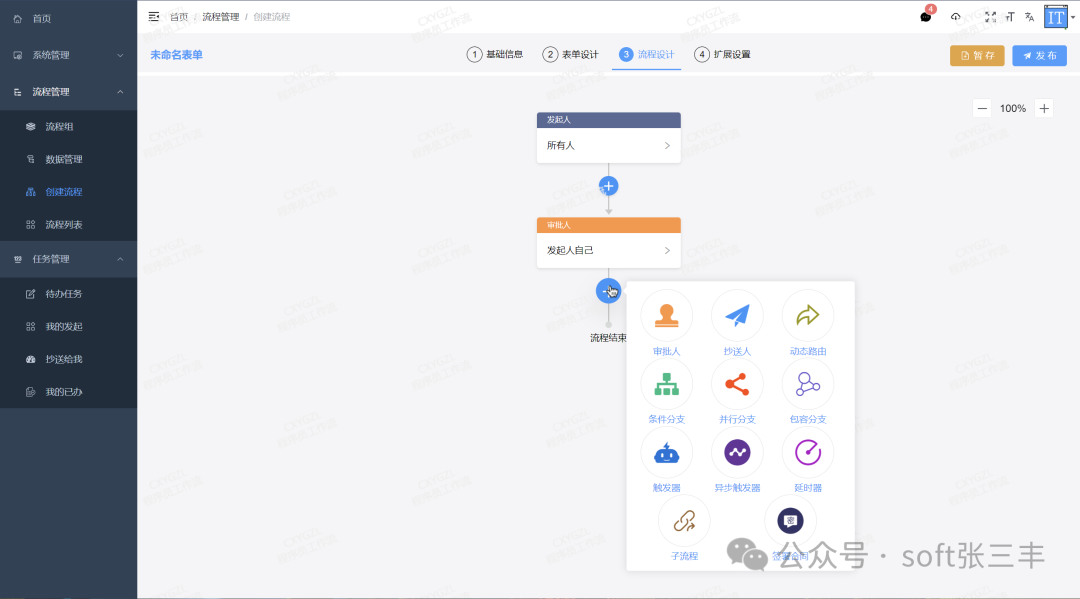Toggle fullscreen mode from the top toolbar
The height and width of the screenshot is (599, 1080).
coord(990,16)
